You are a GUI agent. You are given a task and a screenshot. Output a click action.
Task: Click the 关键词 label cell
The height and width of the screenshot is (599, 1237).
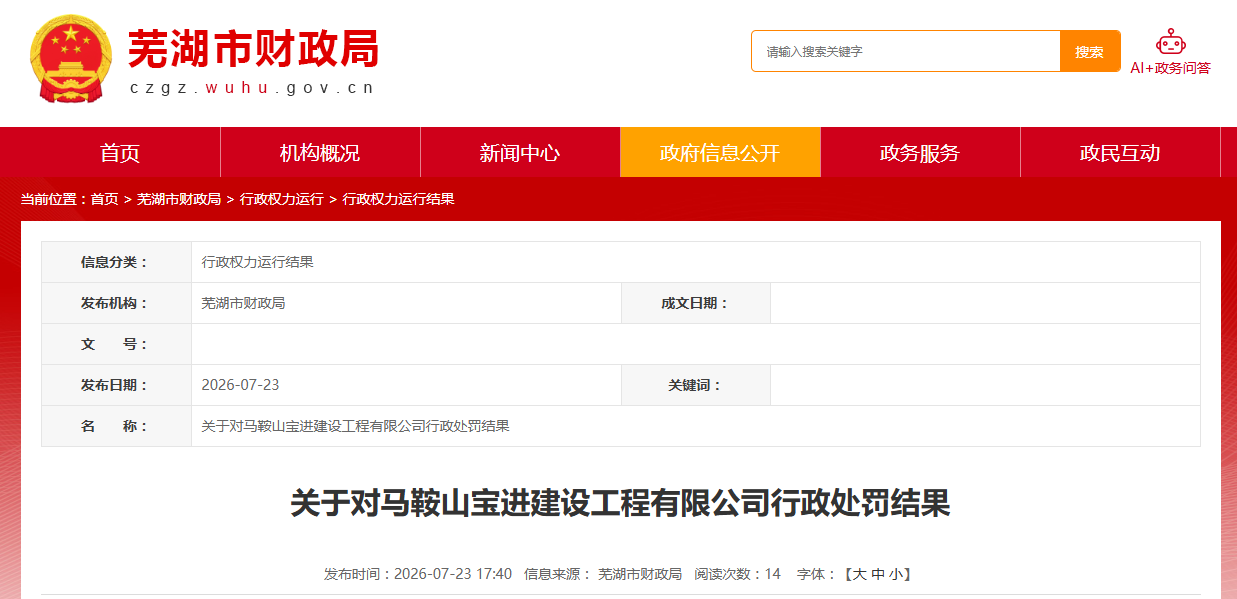[x=696, y=385]
